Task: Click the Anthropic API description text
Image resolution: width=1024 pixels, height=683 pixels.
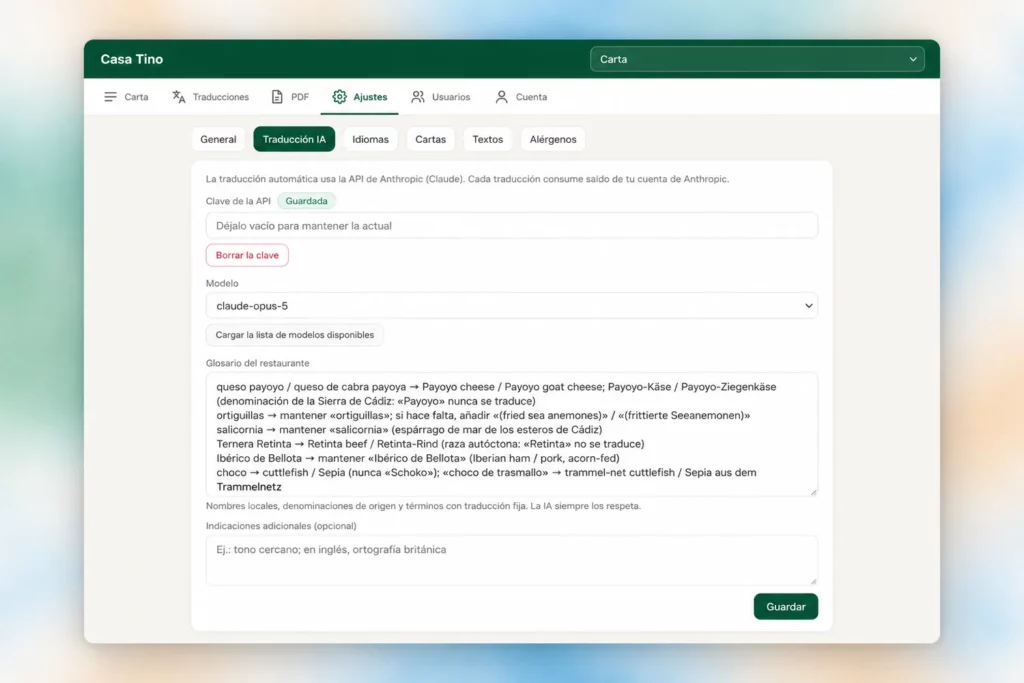Action: [467, 179]
